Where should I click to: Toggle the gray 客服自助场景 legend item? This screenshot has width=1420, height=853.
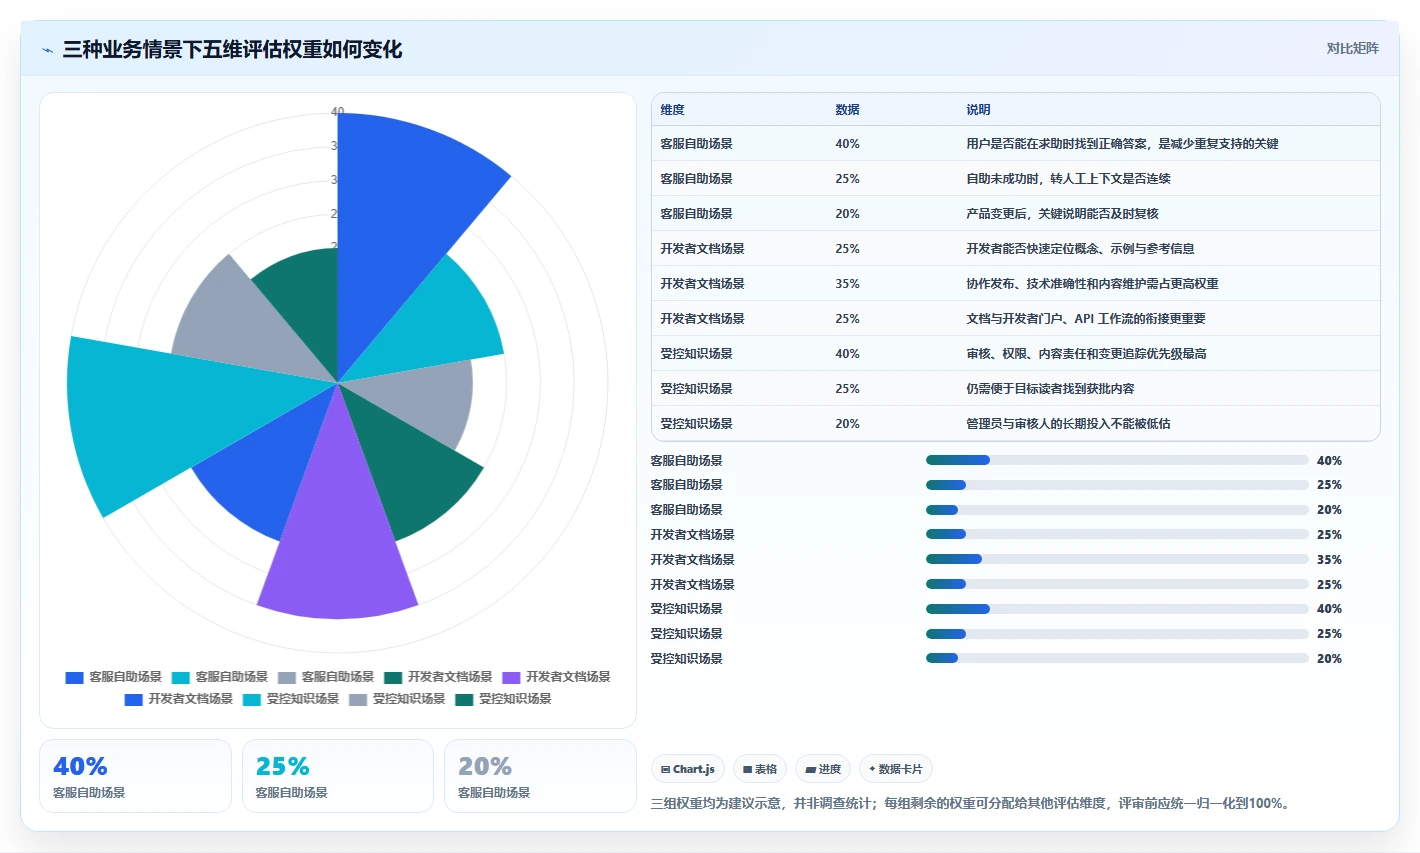pyautogui.click(x=326, y=677)
